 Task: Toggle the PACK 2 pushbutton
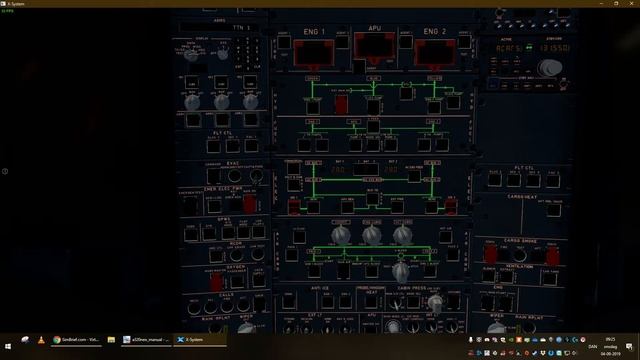453,255
